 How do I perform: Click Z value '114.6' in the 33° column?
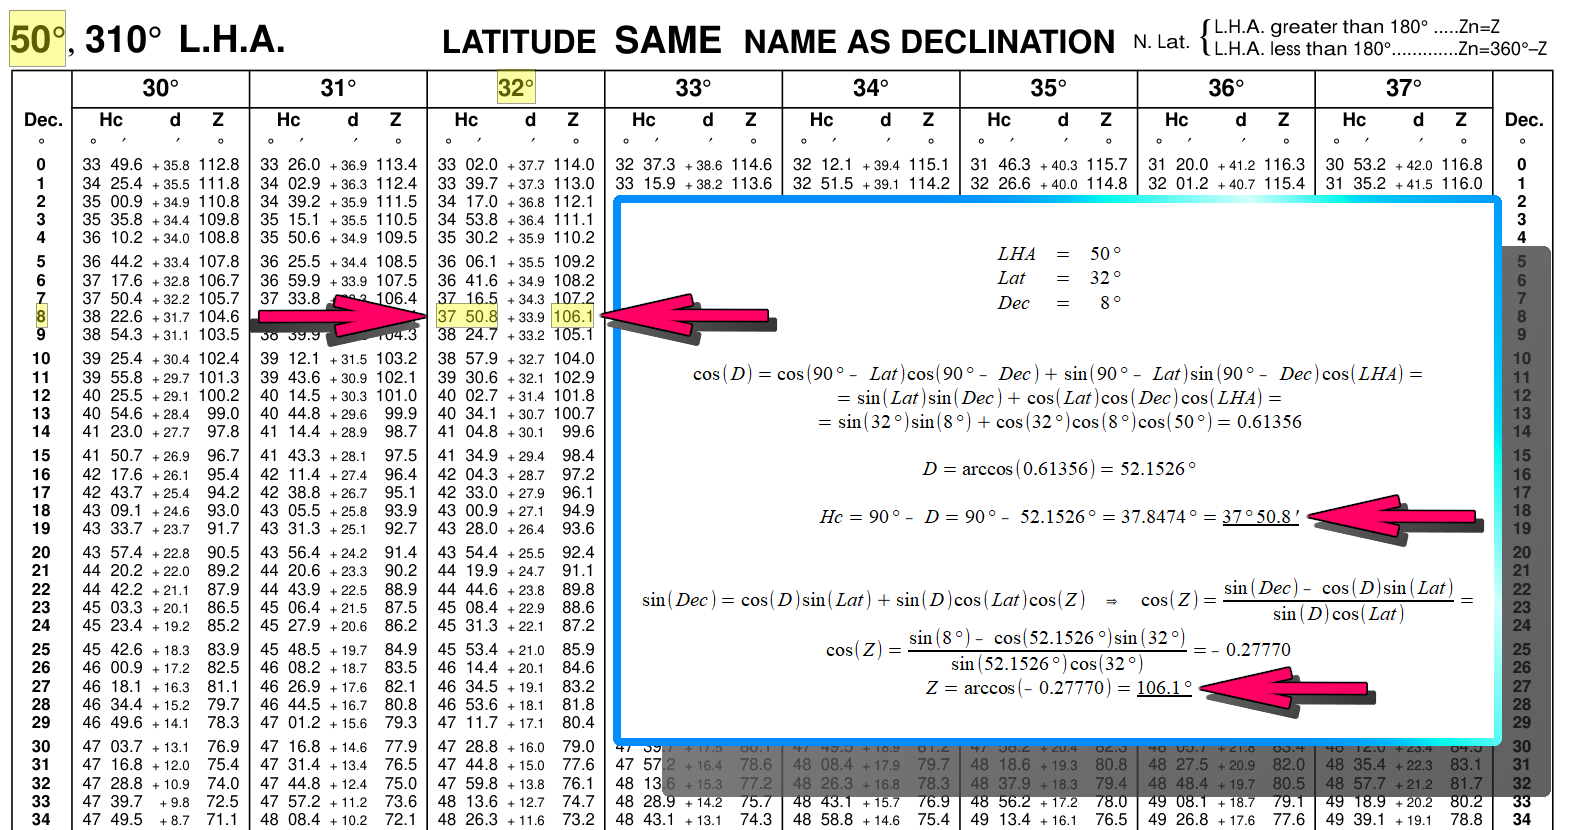[x=751, y=165]
